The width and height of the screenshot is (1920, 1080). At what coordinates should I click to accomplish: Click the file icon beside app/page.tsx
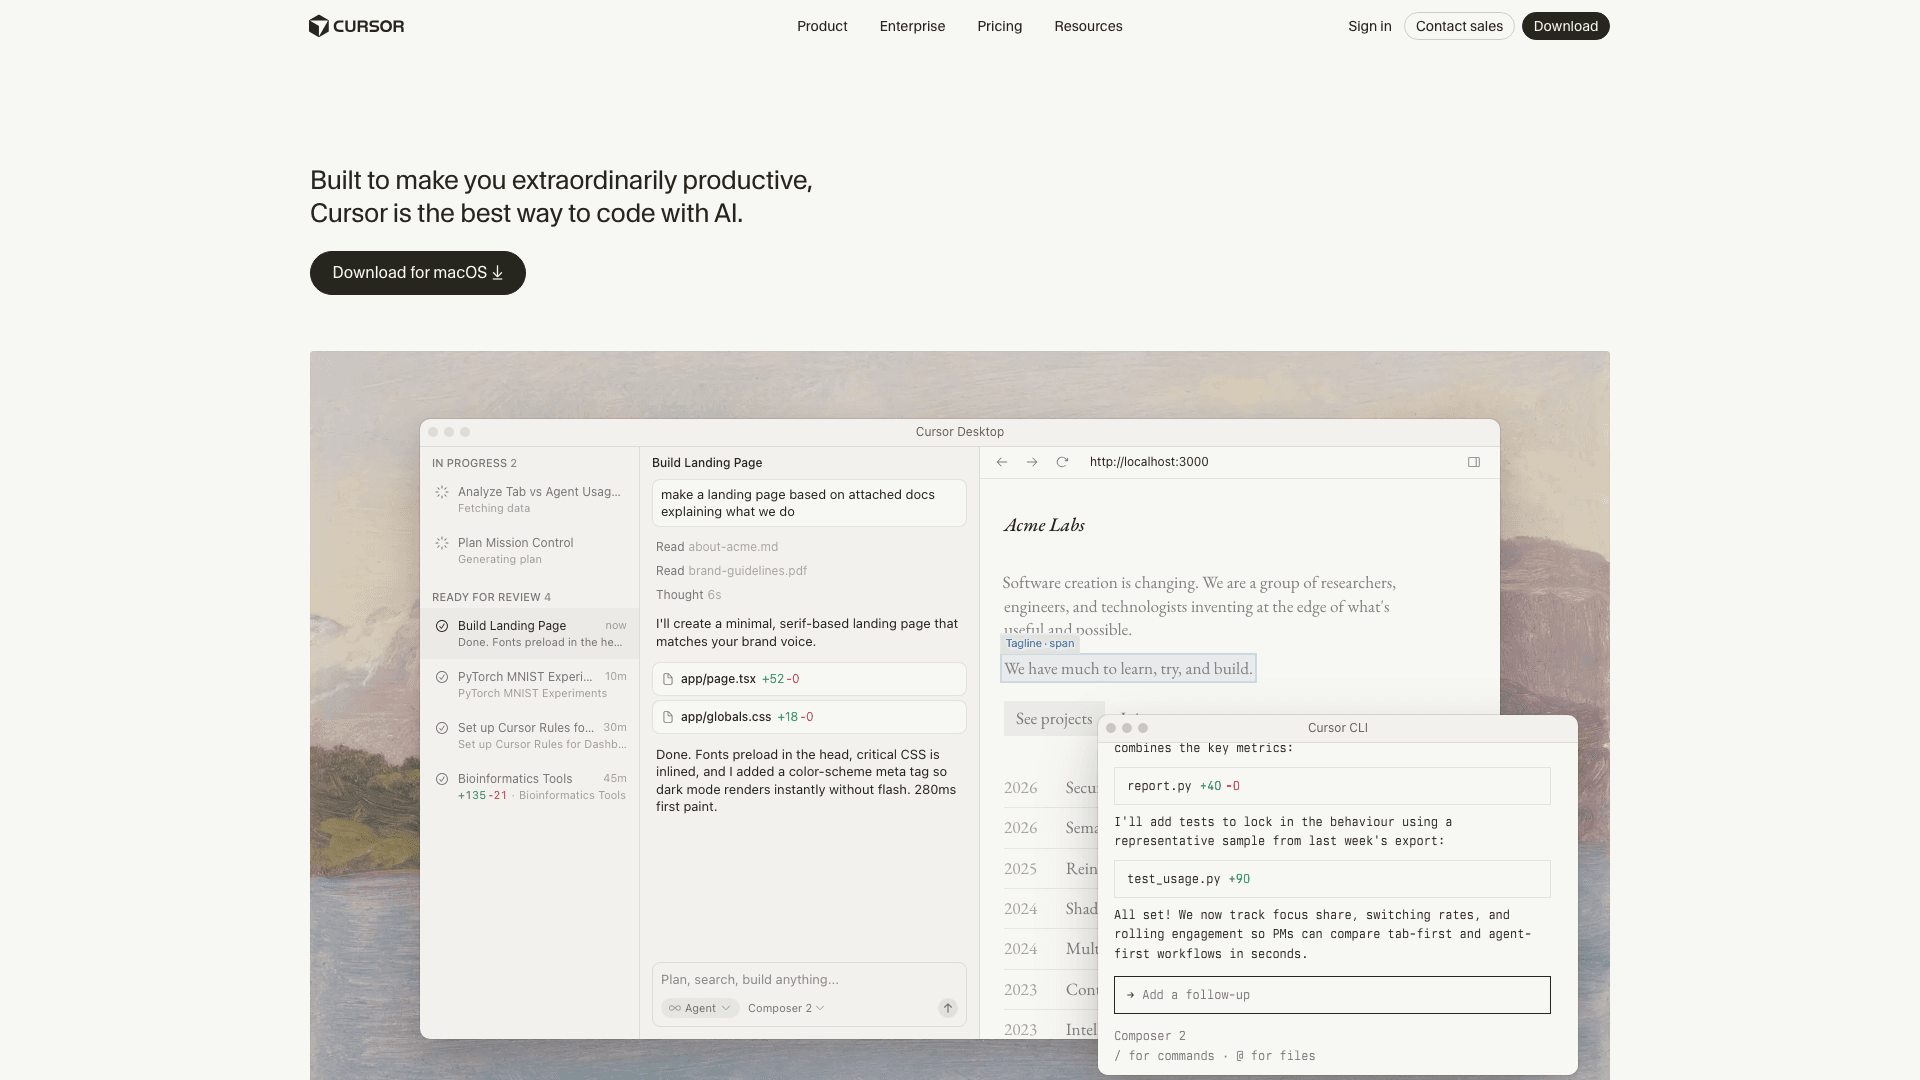pyautogui.click(x=668, y=679)
